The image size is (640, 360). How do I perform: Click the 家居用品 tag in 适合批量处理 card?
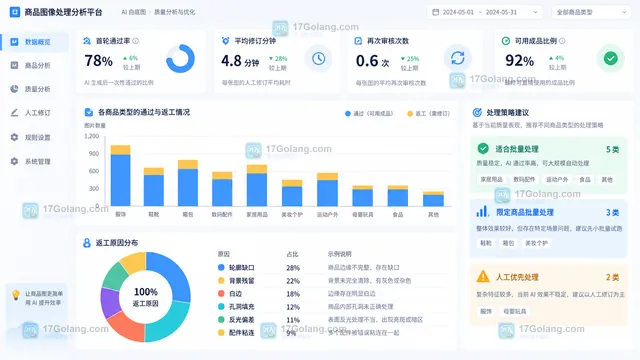coord(491,179)
